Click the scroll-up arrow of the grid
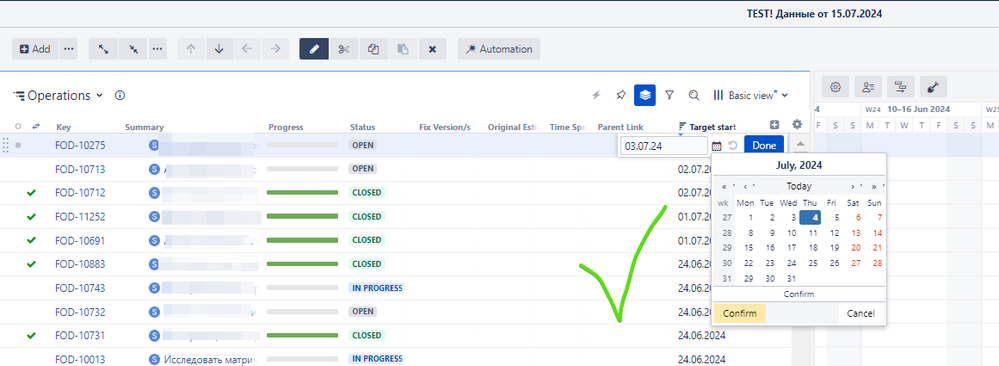 tap(801, 145)
